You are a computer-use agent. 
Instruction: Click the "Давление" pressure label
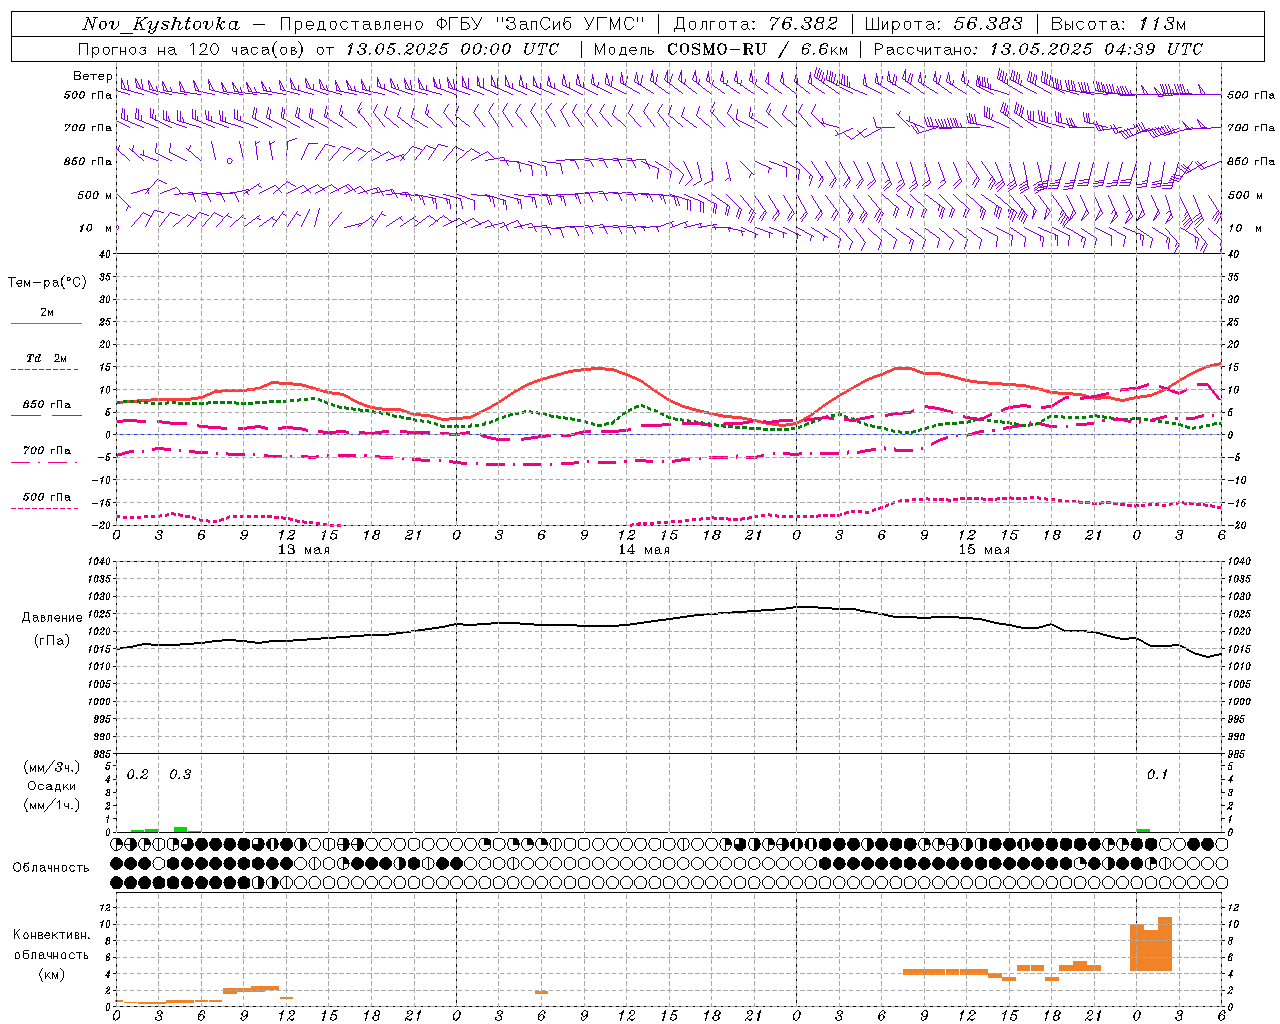(x=50, y=618)
